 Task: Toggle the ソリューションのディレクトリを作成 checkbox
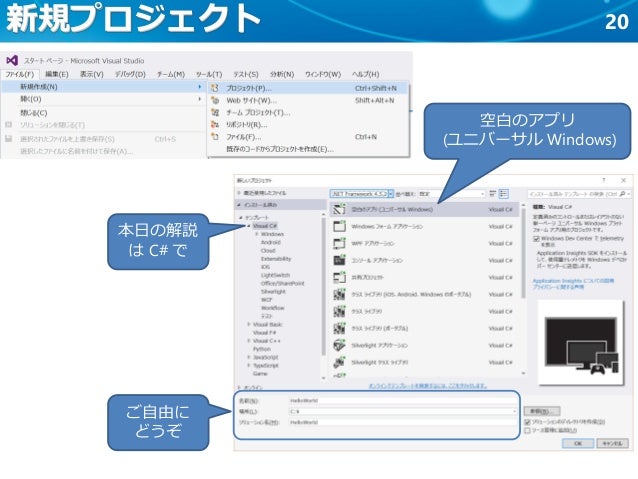(x=528, y=422)
